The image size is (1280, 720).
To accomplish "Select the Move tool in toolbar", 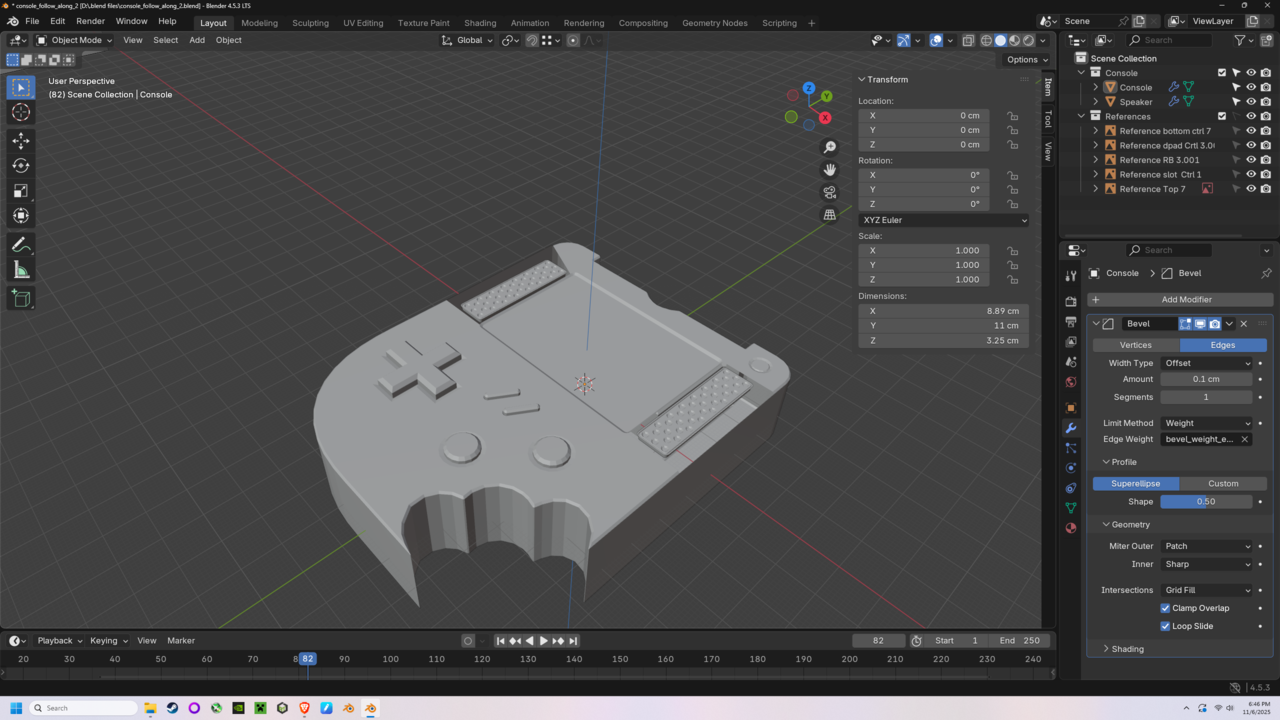I will point(21,141).
